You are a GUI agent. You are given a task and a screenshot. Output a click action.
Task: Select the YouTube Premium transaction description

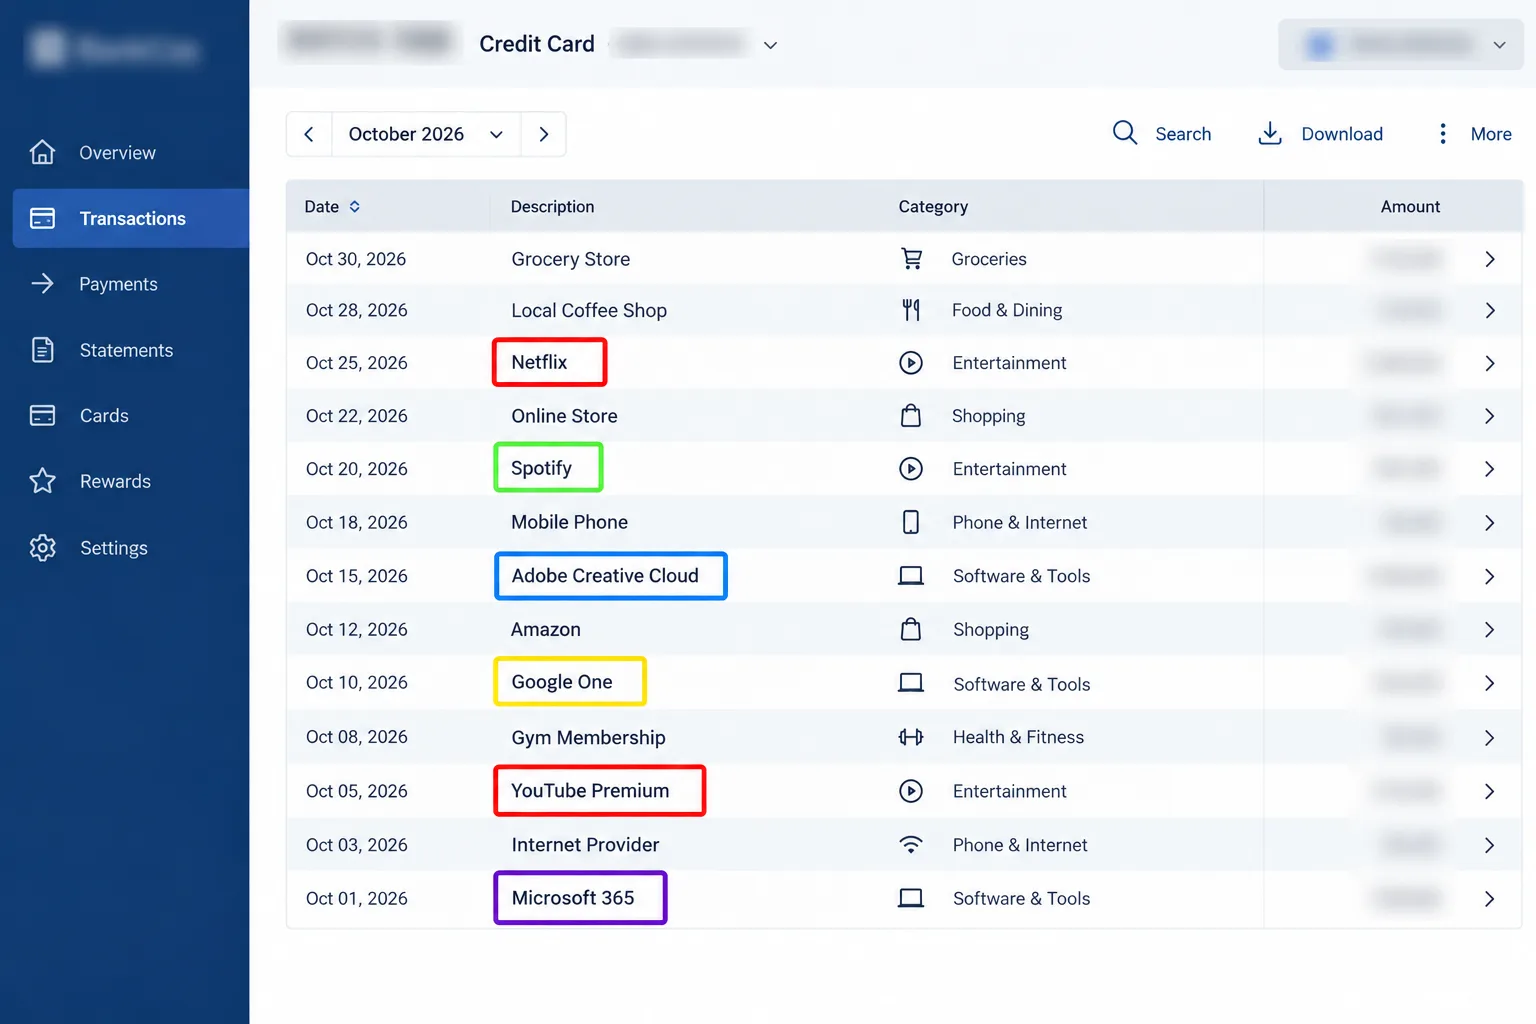[590, 791]
